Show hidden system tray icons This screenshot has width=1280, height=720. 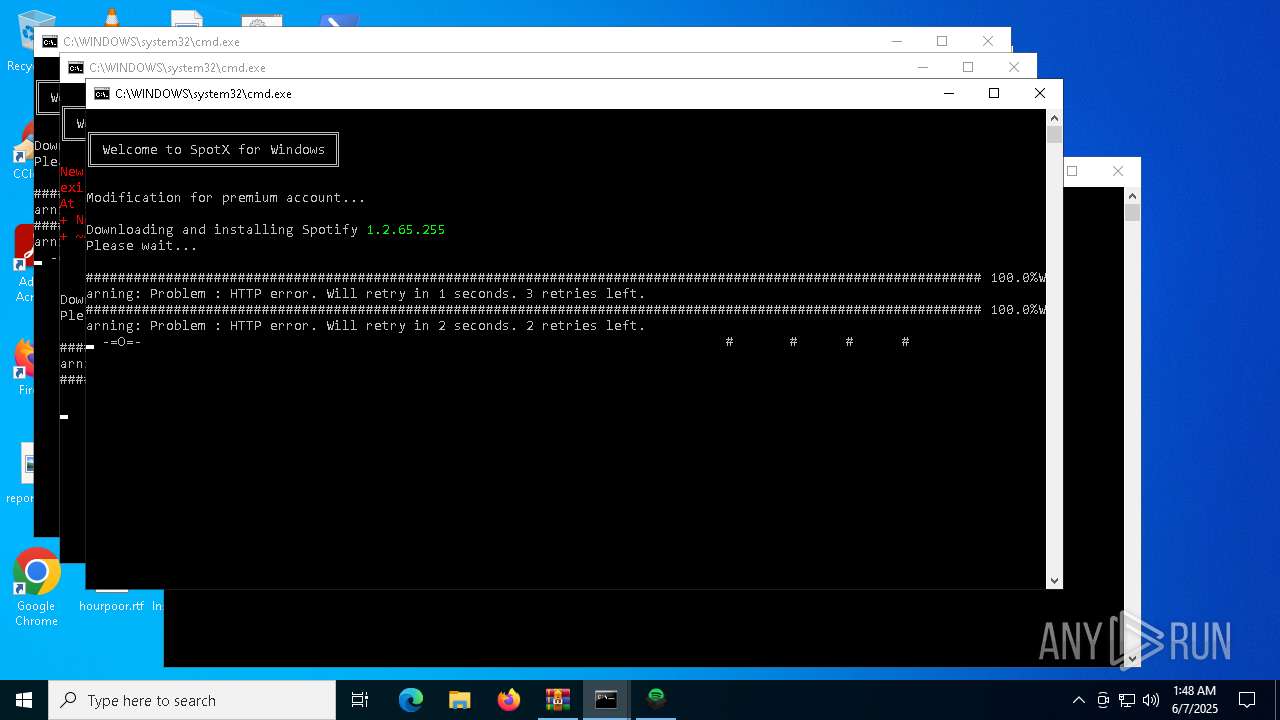pyautogui.click(x=1078, y=700)
